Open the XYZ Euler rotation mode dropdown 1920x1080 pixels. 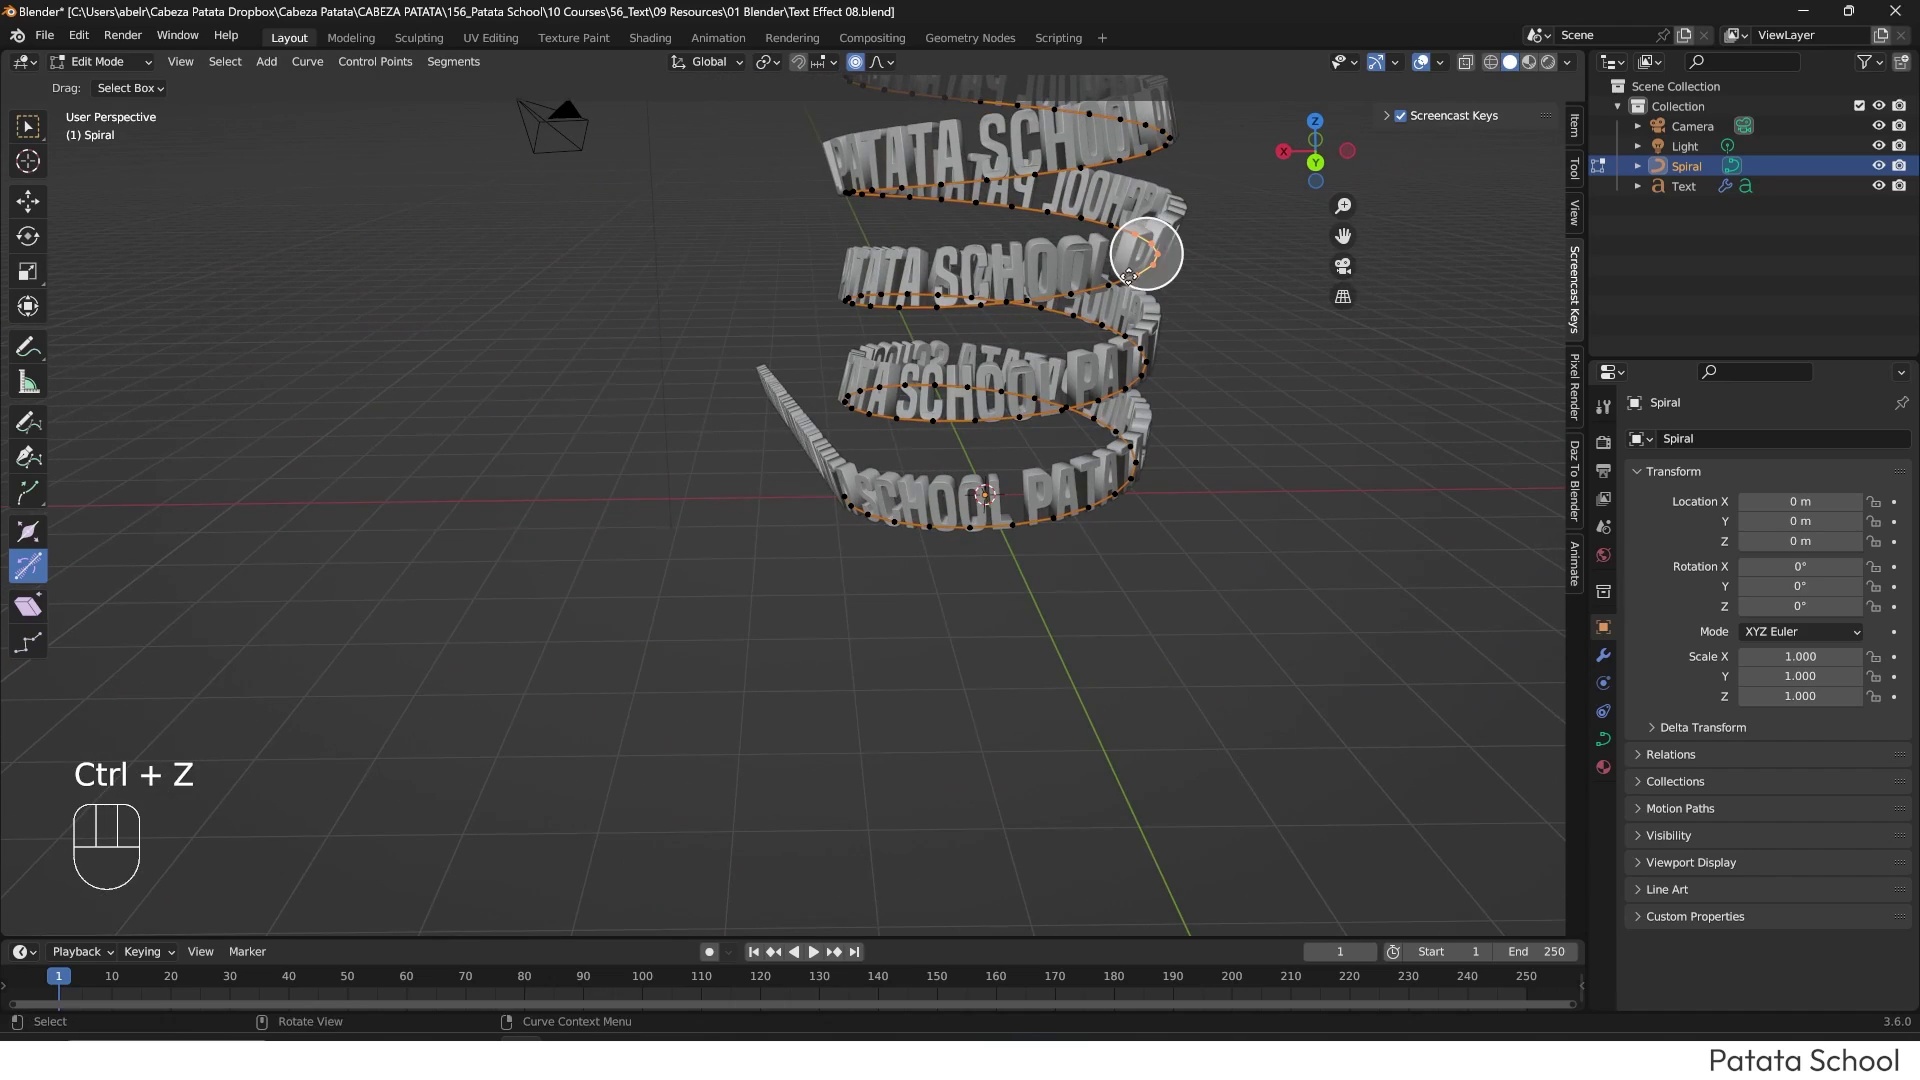tap(1801, 632)
